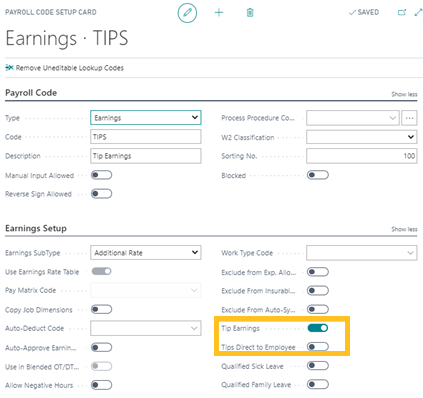Open card in new window icon
The width and height of the screenshot is (423, 398).
402,12
